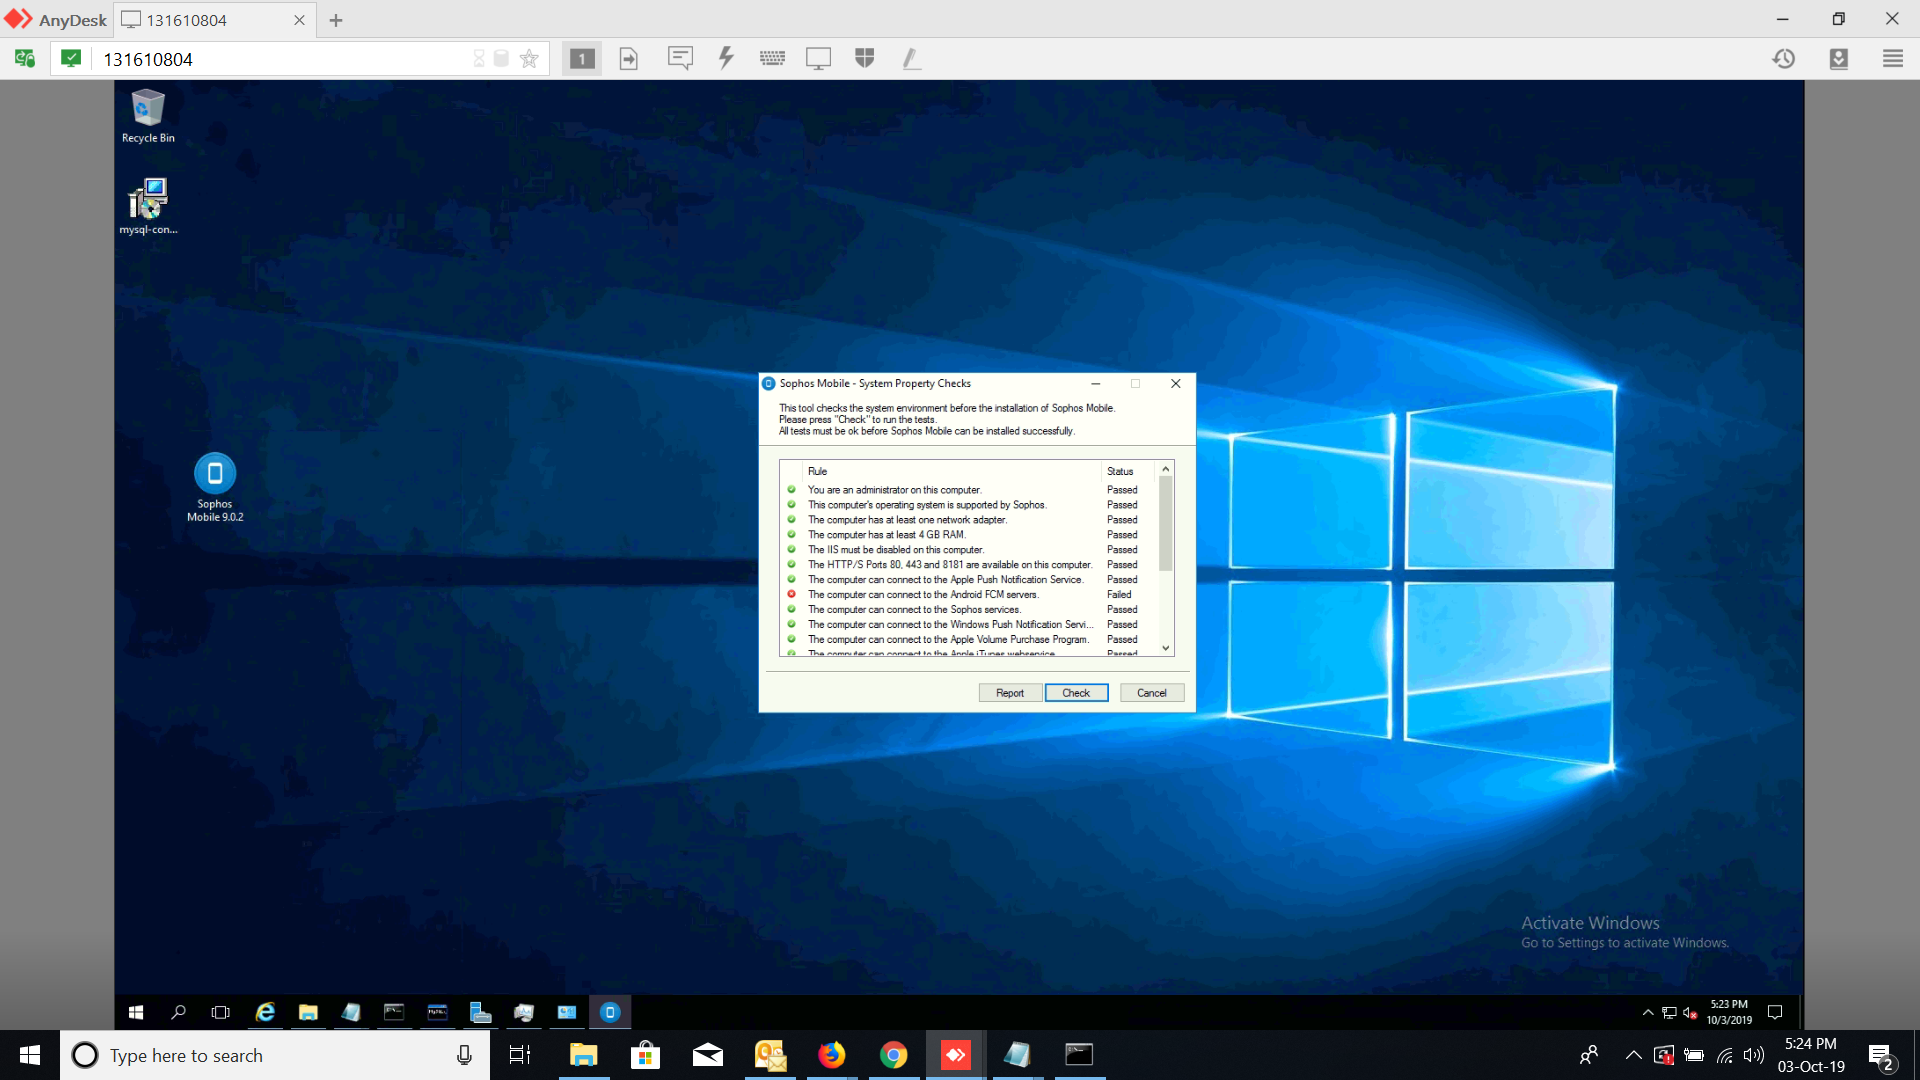Viewport: 1920px width, 1080px height.
Task: Select remote monitor 1 button
Action: [582, 59]
